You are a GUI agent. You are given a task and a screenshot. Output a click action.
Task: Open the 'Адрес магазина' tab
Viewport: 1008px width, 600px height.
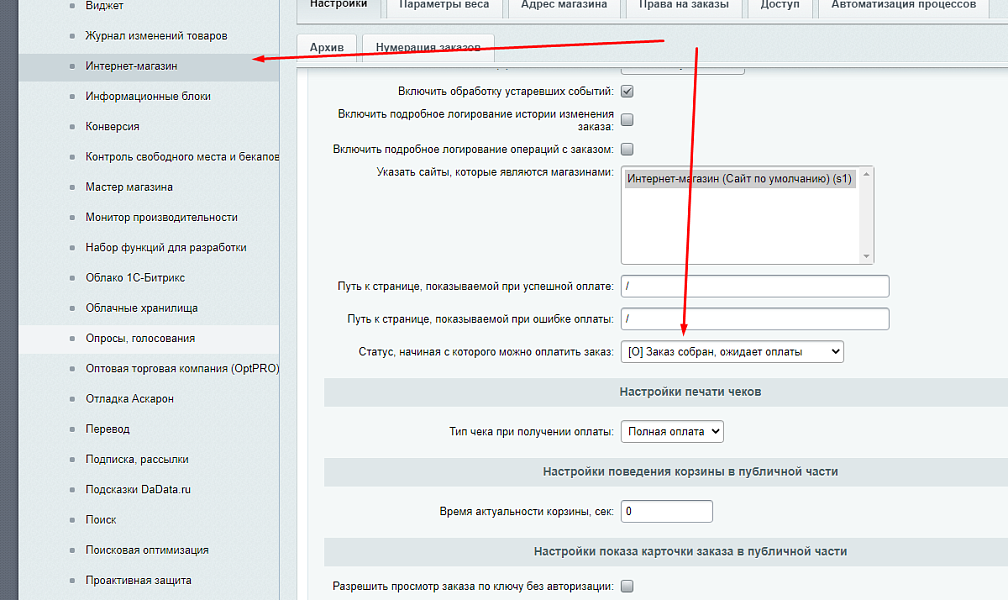point(563,5)
